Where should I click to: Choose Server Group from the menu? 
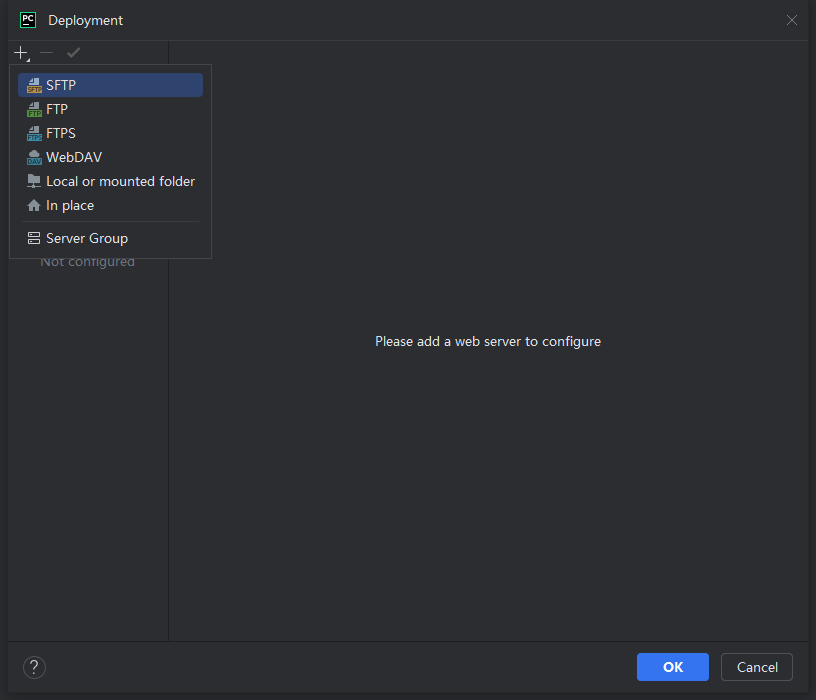tap(110, 238)
